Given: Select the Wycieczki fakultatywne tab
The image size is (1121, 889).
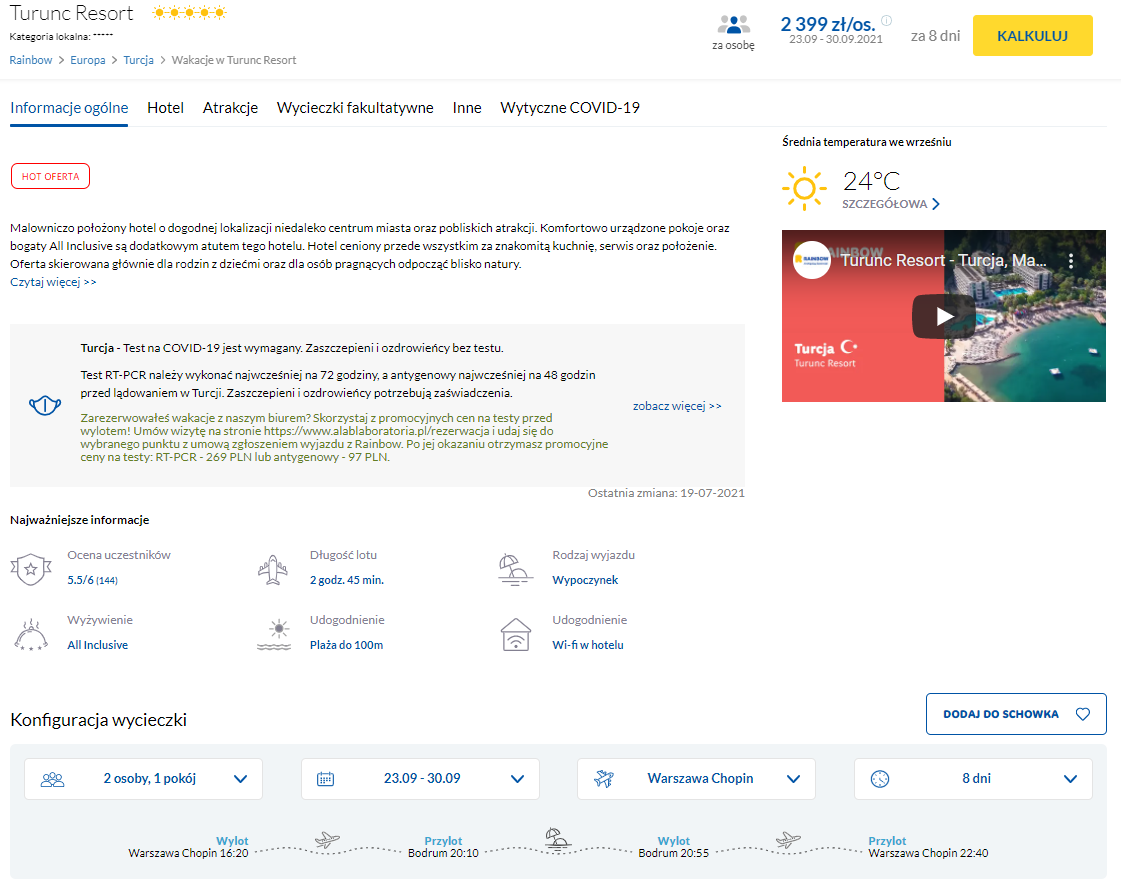Looking at the screenshot, I should (355, 108).
